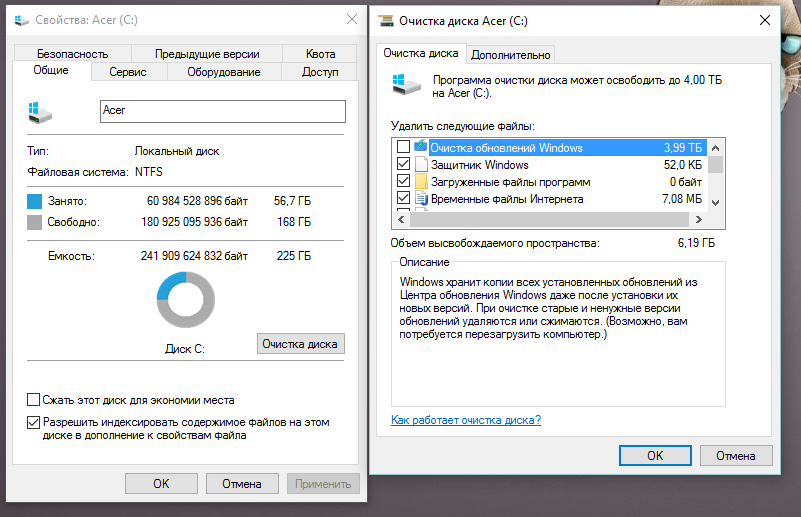
Task: Click the Временные файлы Интернета document icon
Action: click(421, 199)
